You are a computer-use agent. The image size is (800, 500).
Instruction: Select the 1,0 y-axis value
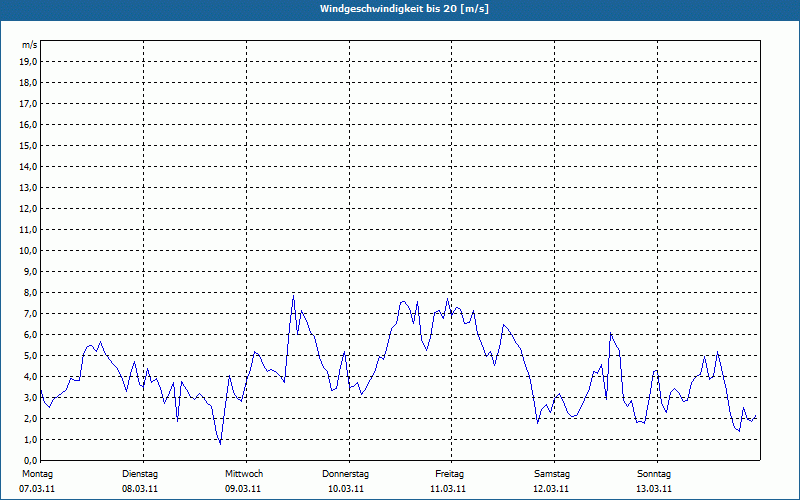click(31, 439)
